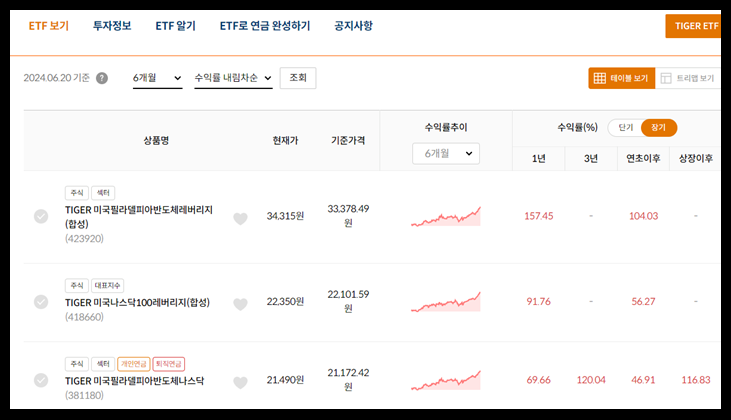Click the 69.66 one-year return value
Image resolution: width=731 pixels, height=420 pixels.
pyautogui.click(x=538, y=380)
